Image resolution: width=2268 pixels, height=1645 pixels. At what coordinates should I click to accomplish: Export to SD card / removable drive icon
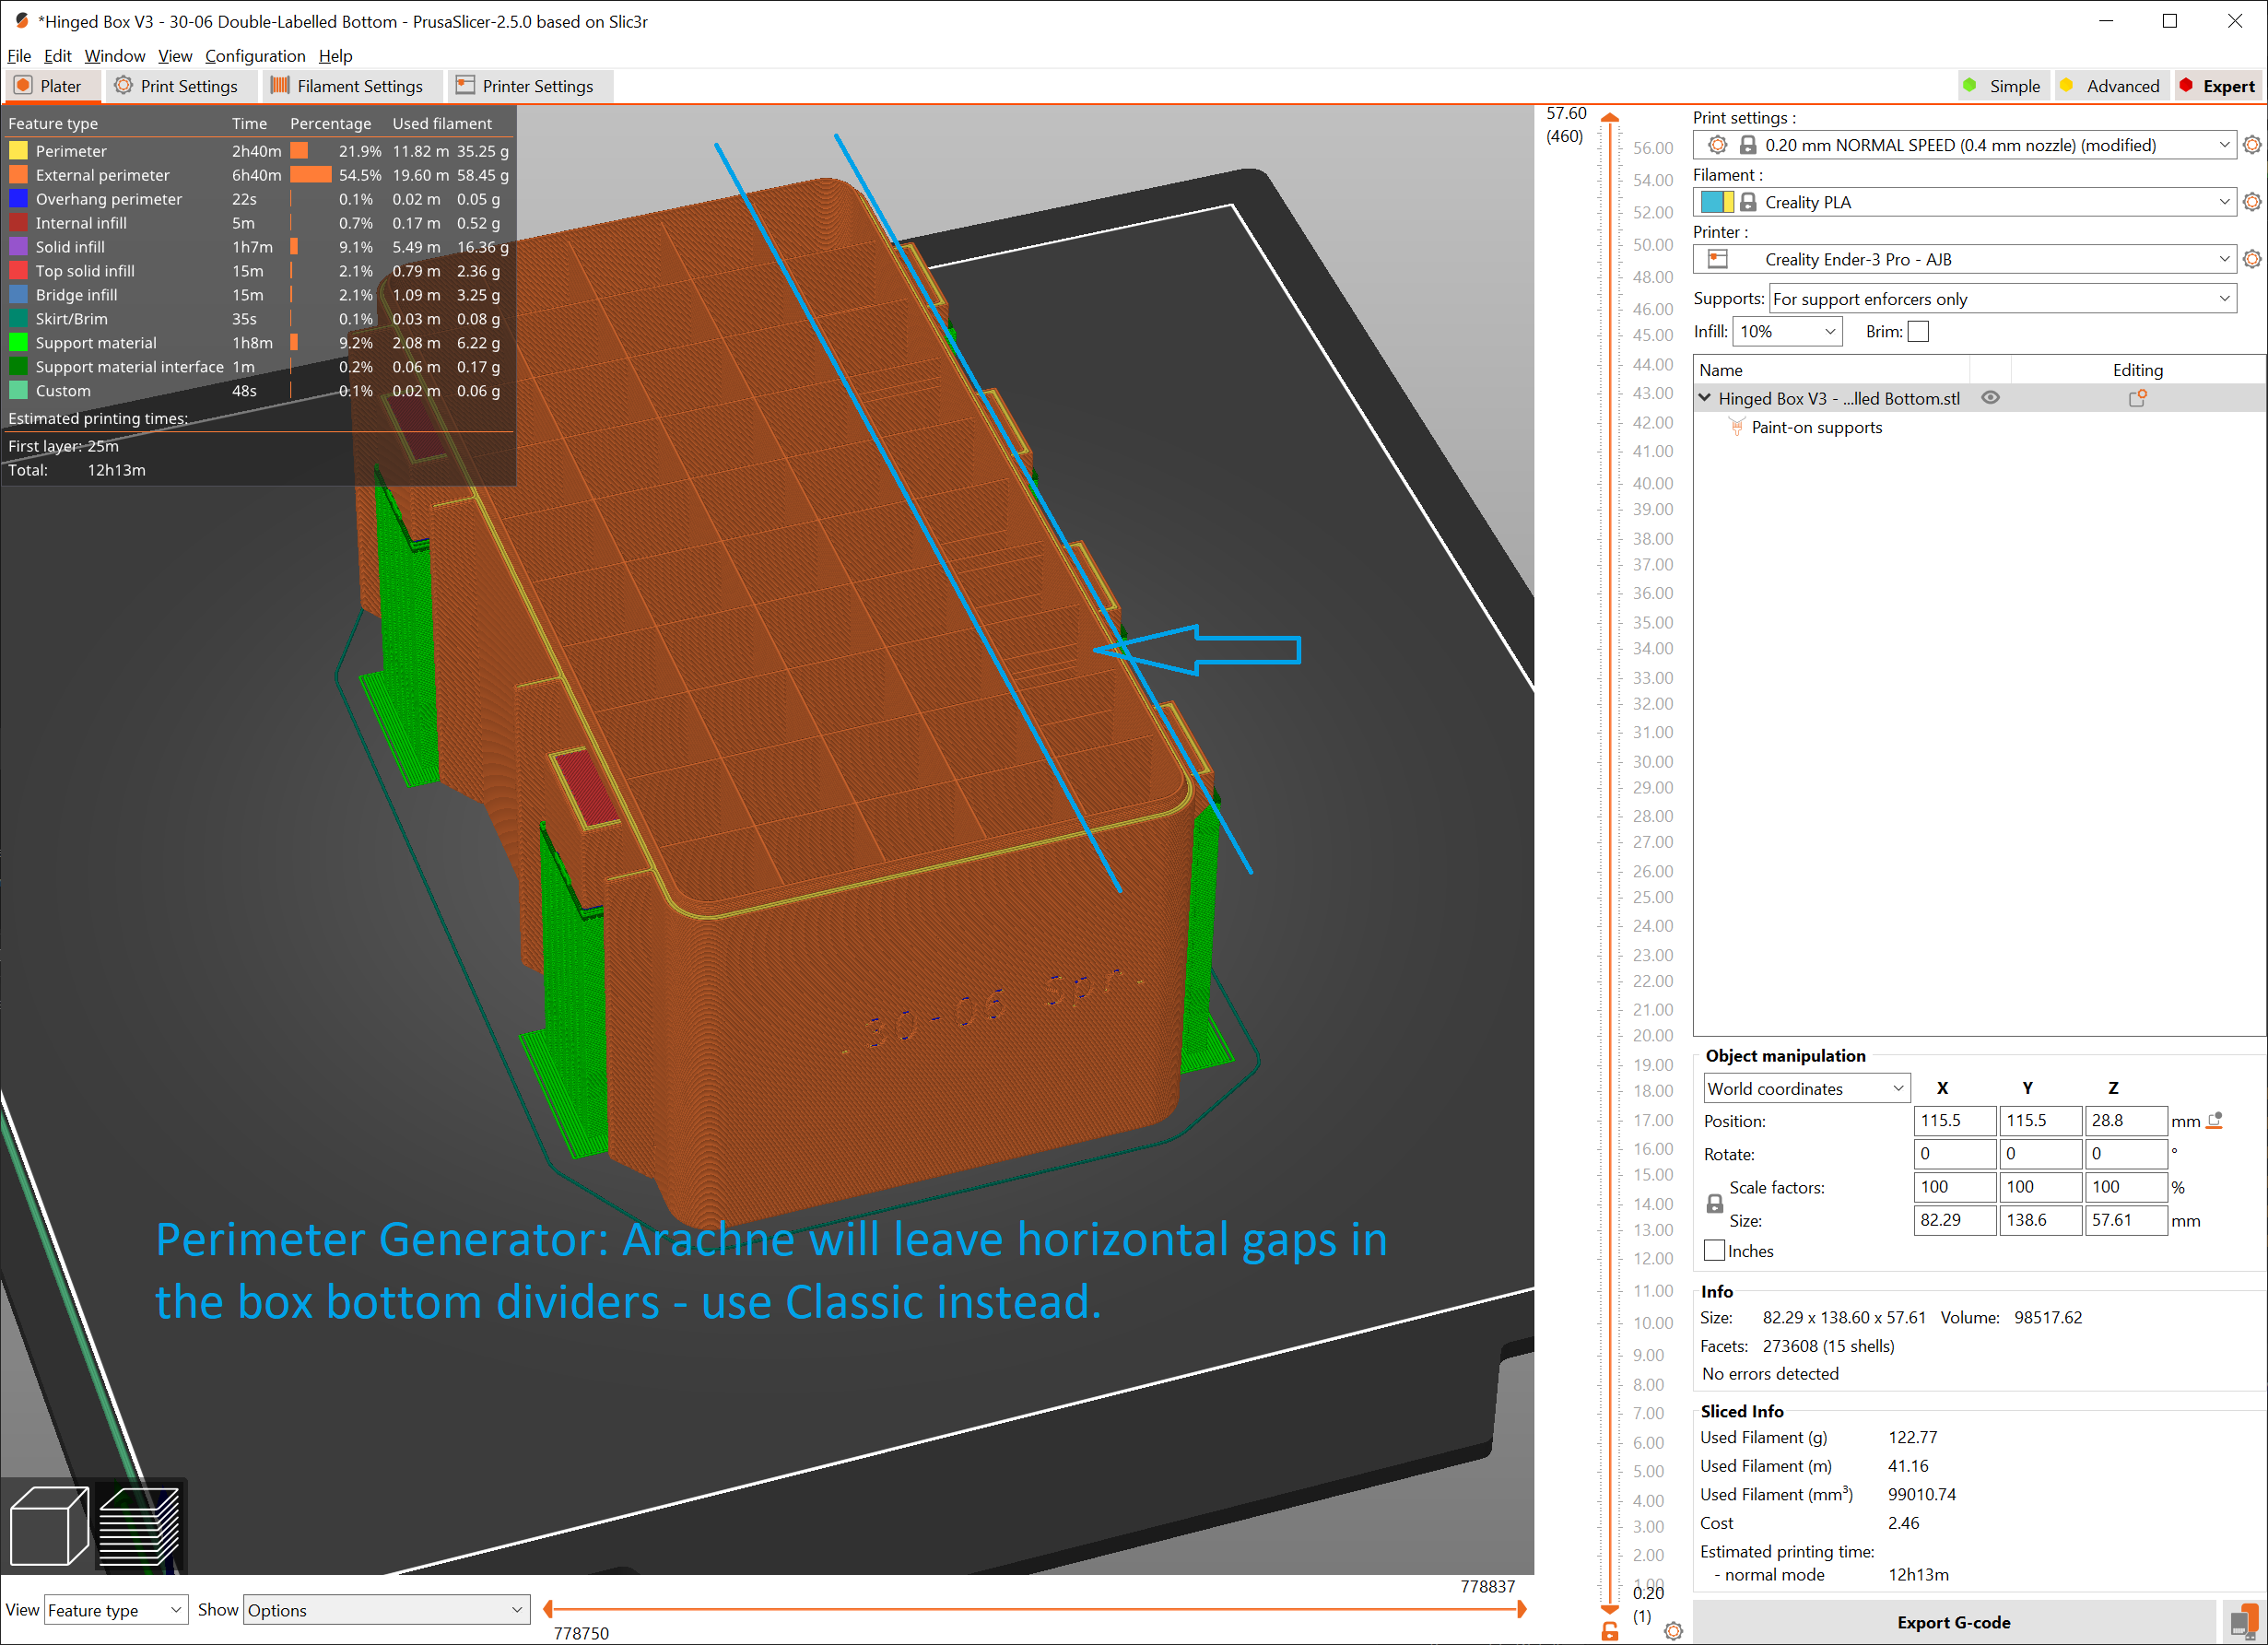click(x=2243, y=1622)
